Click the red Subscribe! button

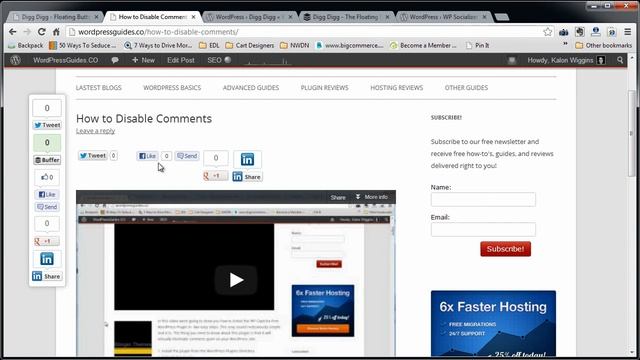click(x=505, y=249)
